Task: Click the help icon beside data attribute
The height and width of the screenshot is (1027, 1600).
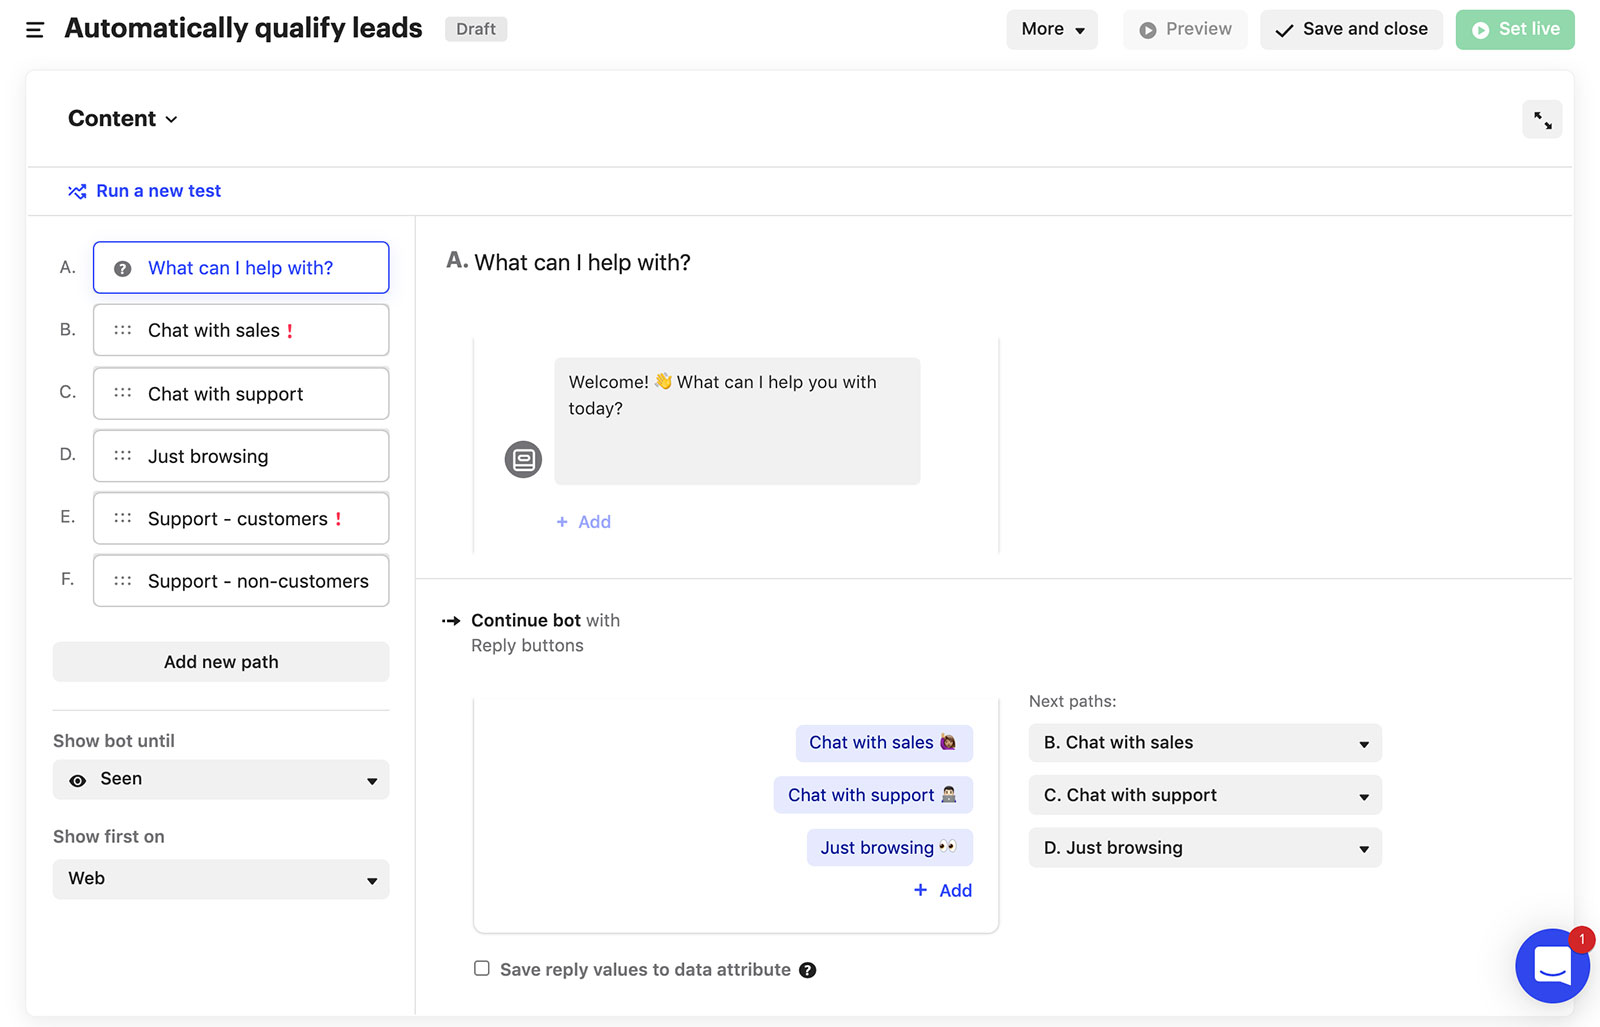Action: [x=808, y=970]
